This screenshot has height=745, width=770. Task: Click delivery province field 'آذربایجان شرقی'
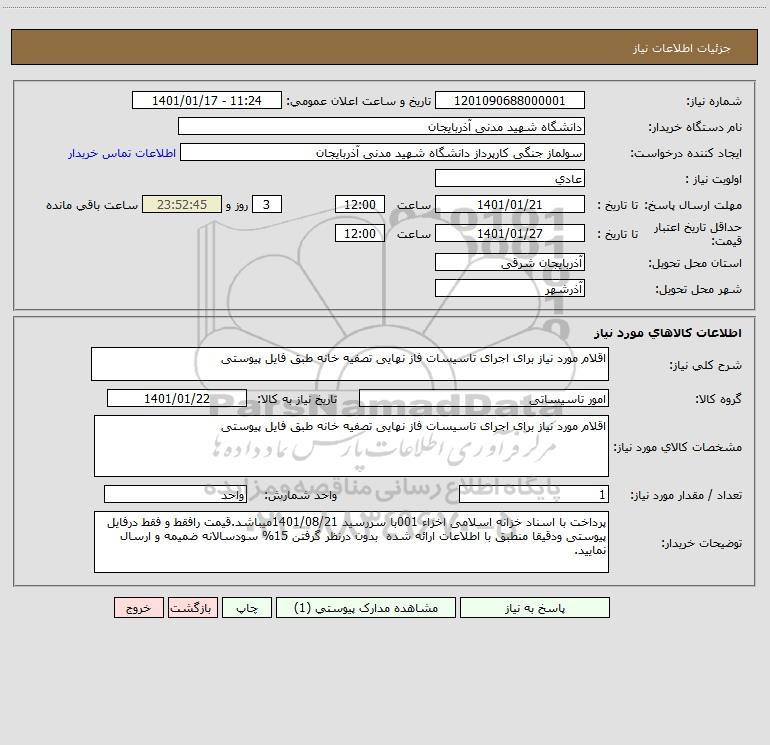click(510, 262)
